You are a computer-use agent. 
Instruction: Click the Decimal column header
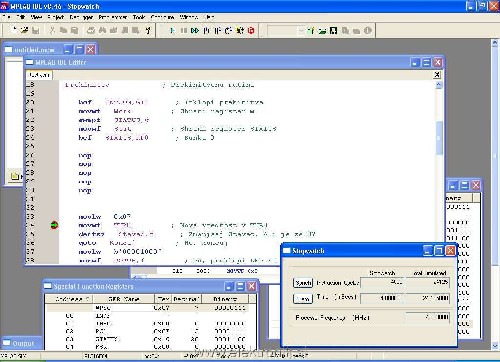point(186,299)
